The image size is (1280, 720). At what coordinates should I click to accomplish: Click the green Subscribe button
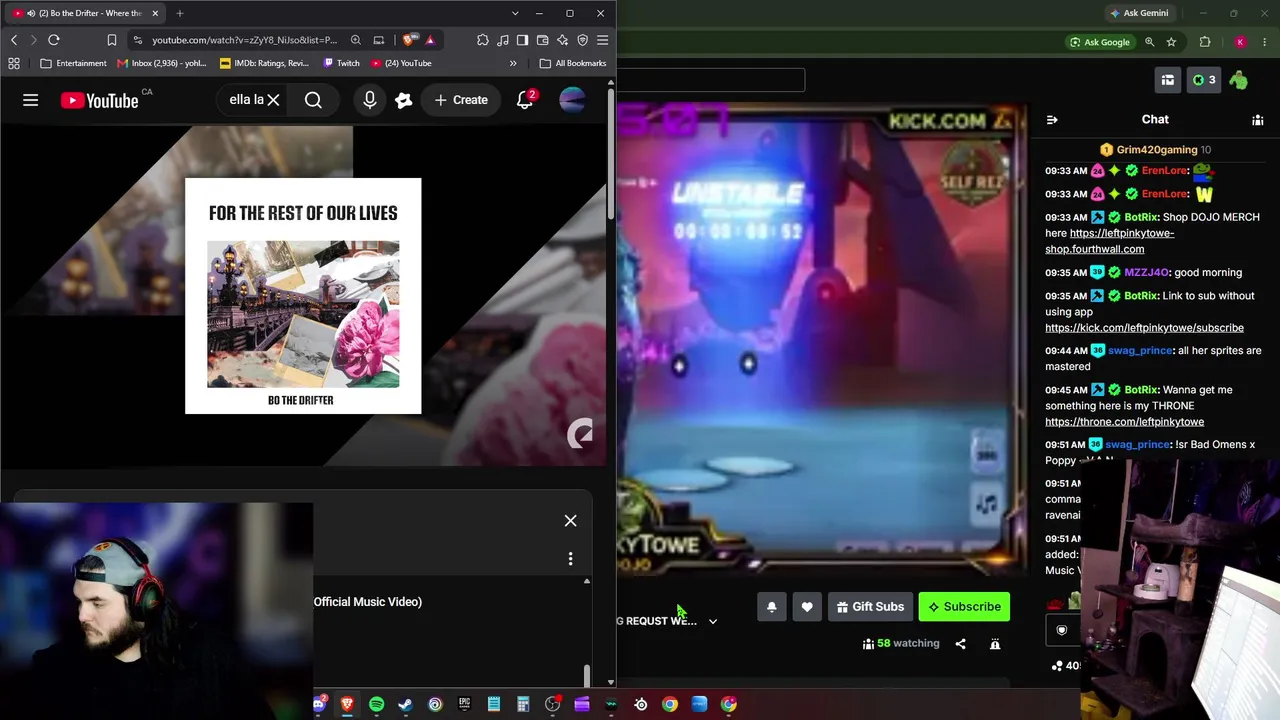tap(964, 607)
